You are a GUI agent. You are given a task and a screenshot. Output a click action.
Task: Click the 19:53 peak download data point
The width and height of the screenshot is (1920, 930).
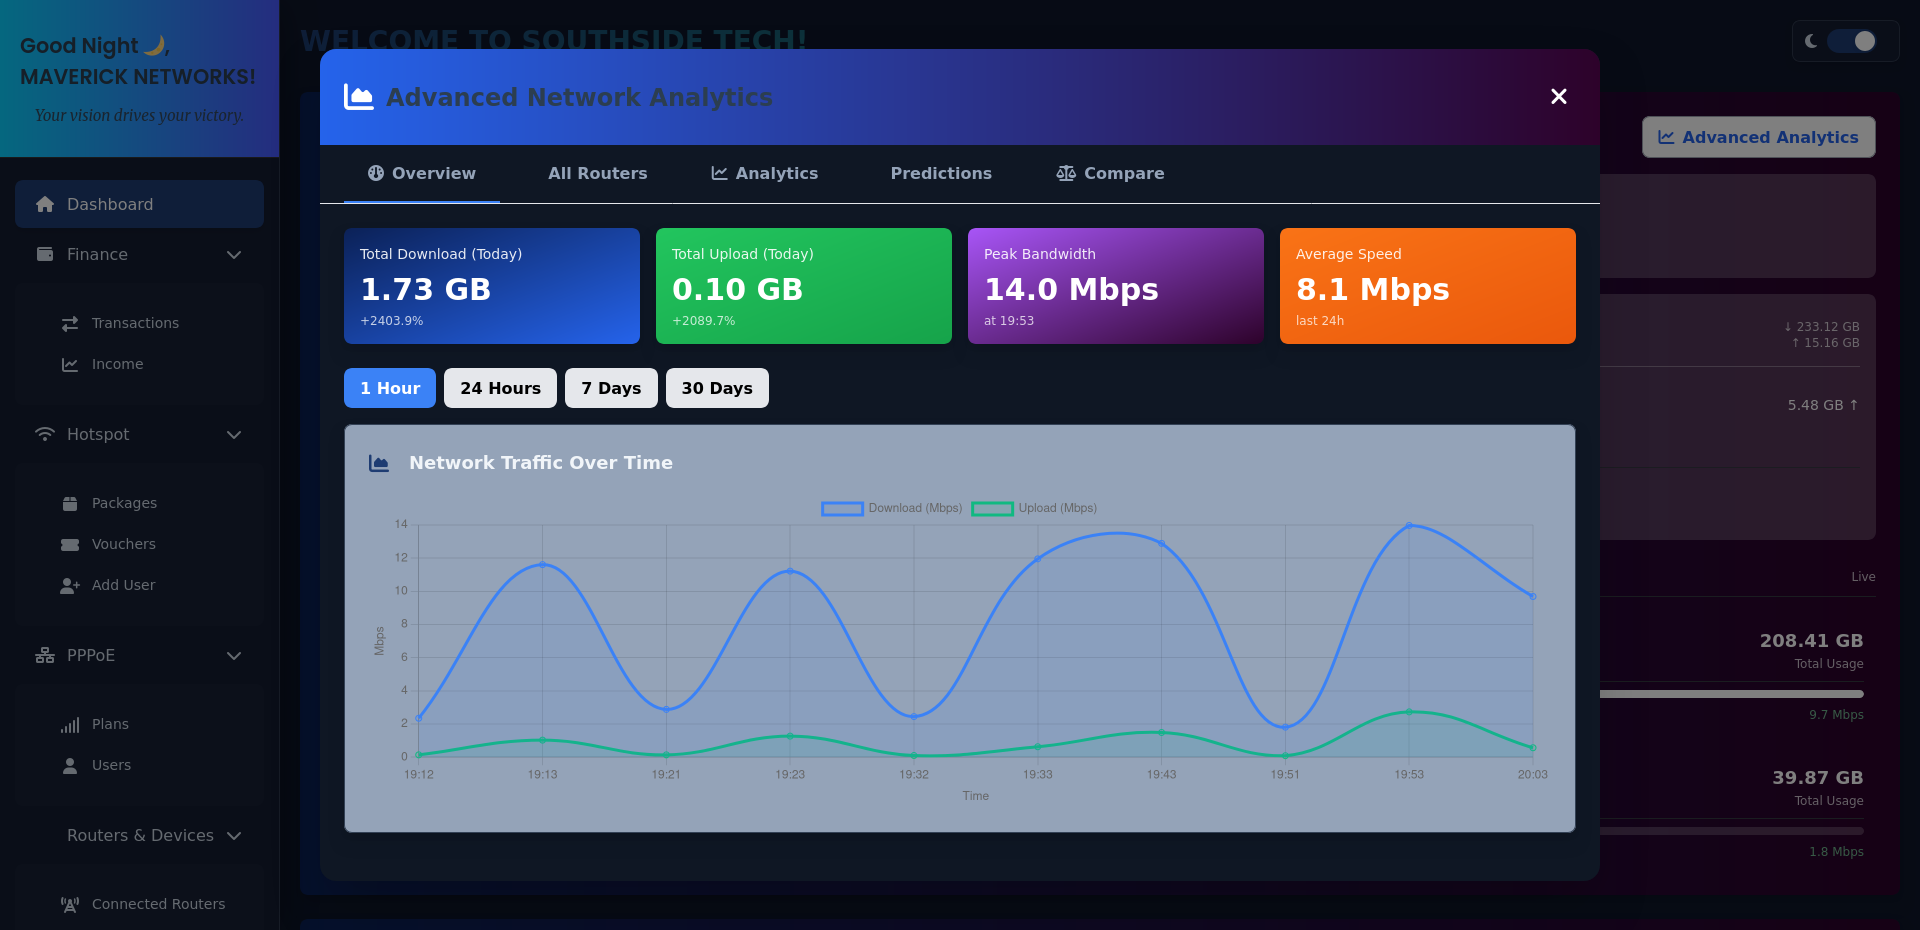pos(1409,525)
